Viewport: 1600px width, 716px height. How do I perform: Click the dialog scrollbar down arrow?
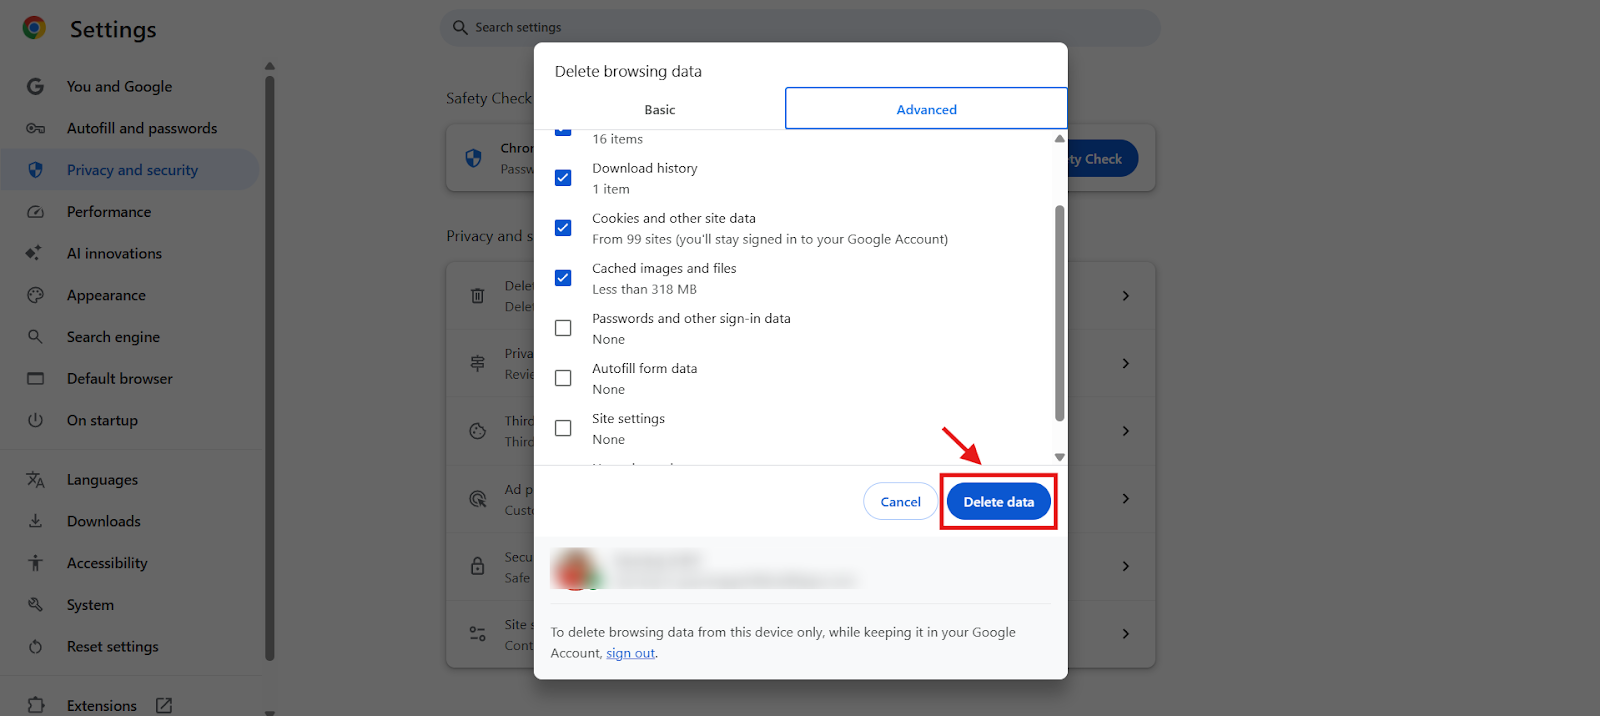(x=1059, y=457)
